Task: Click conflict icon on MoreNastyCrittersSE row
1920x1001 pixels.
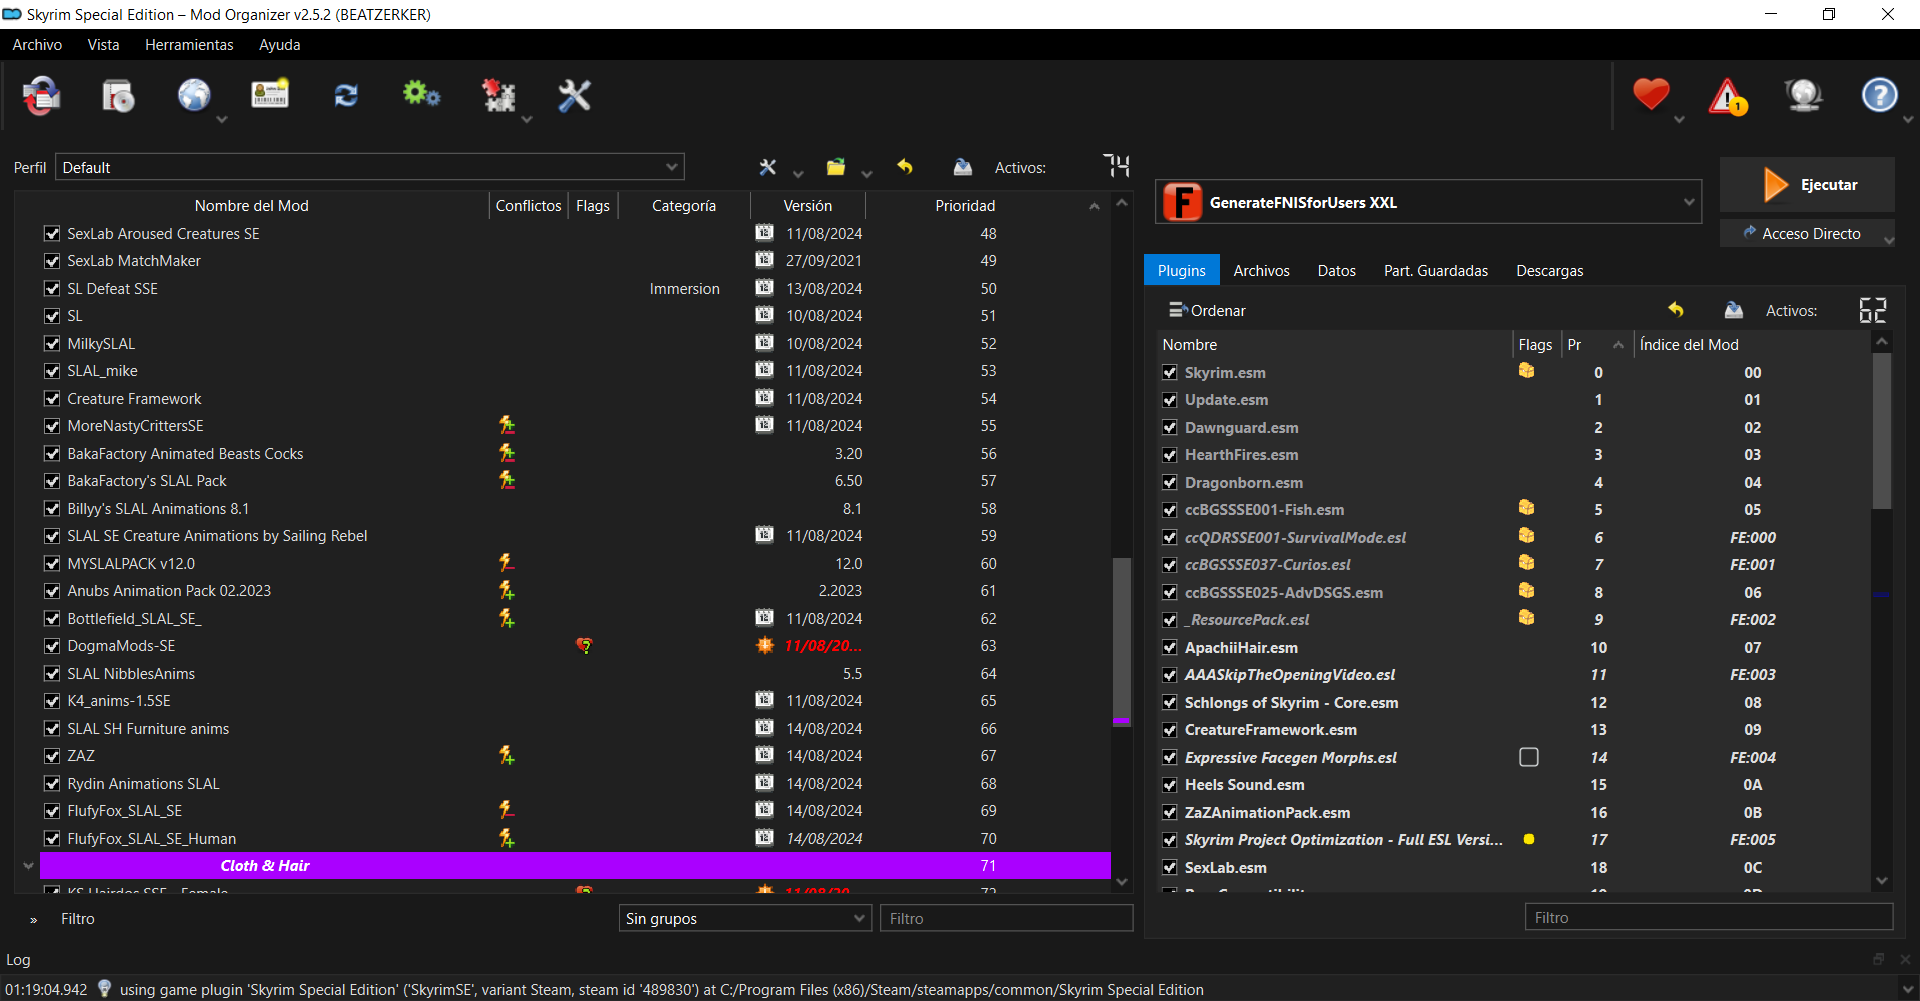Action: (x=507, y=425)
